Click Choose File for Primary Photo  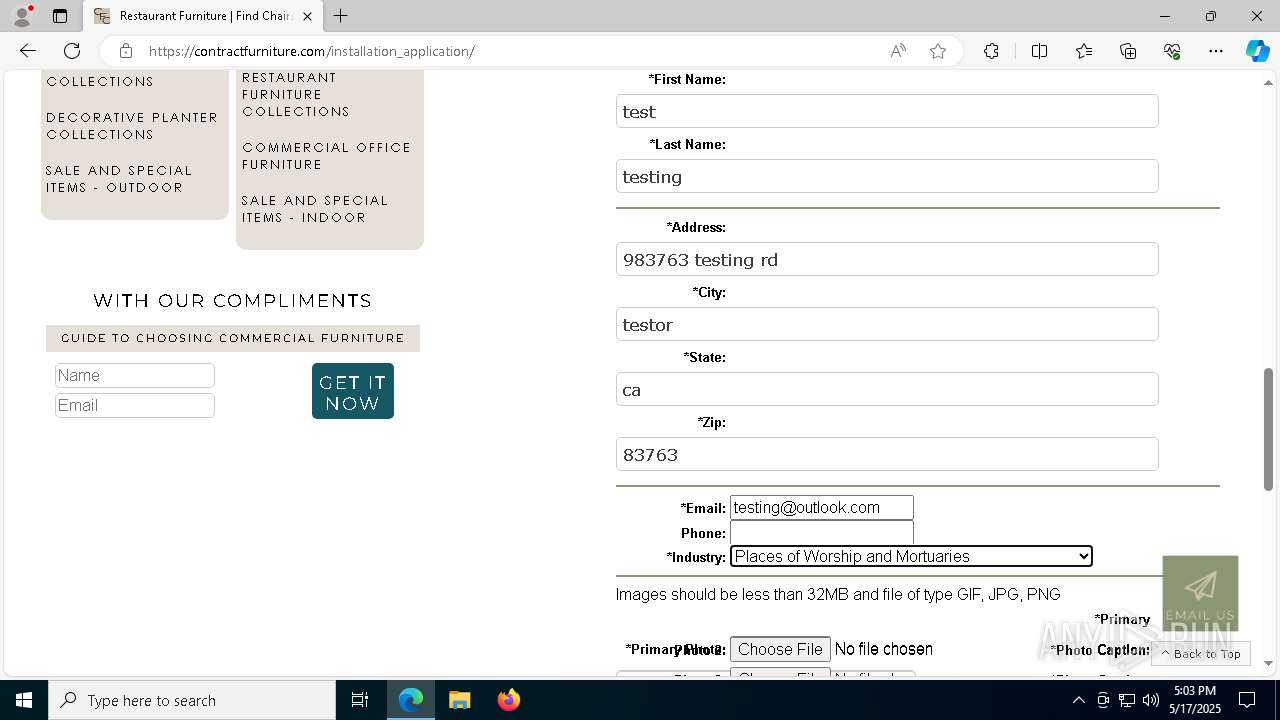pos(780,649)
